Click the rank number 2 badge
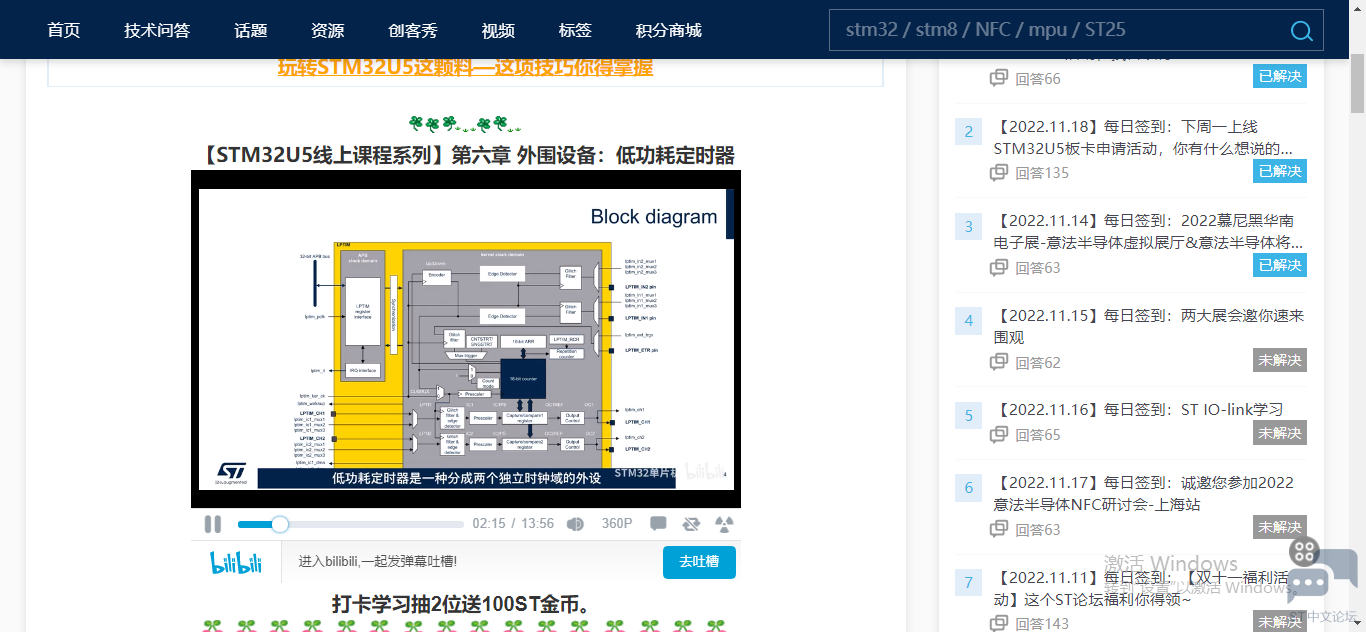Screen dimensions: 1366x632 click(968, 132)
